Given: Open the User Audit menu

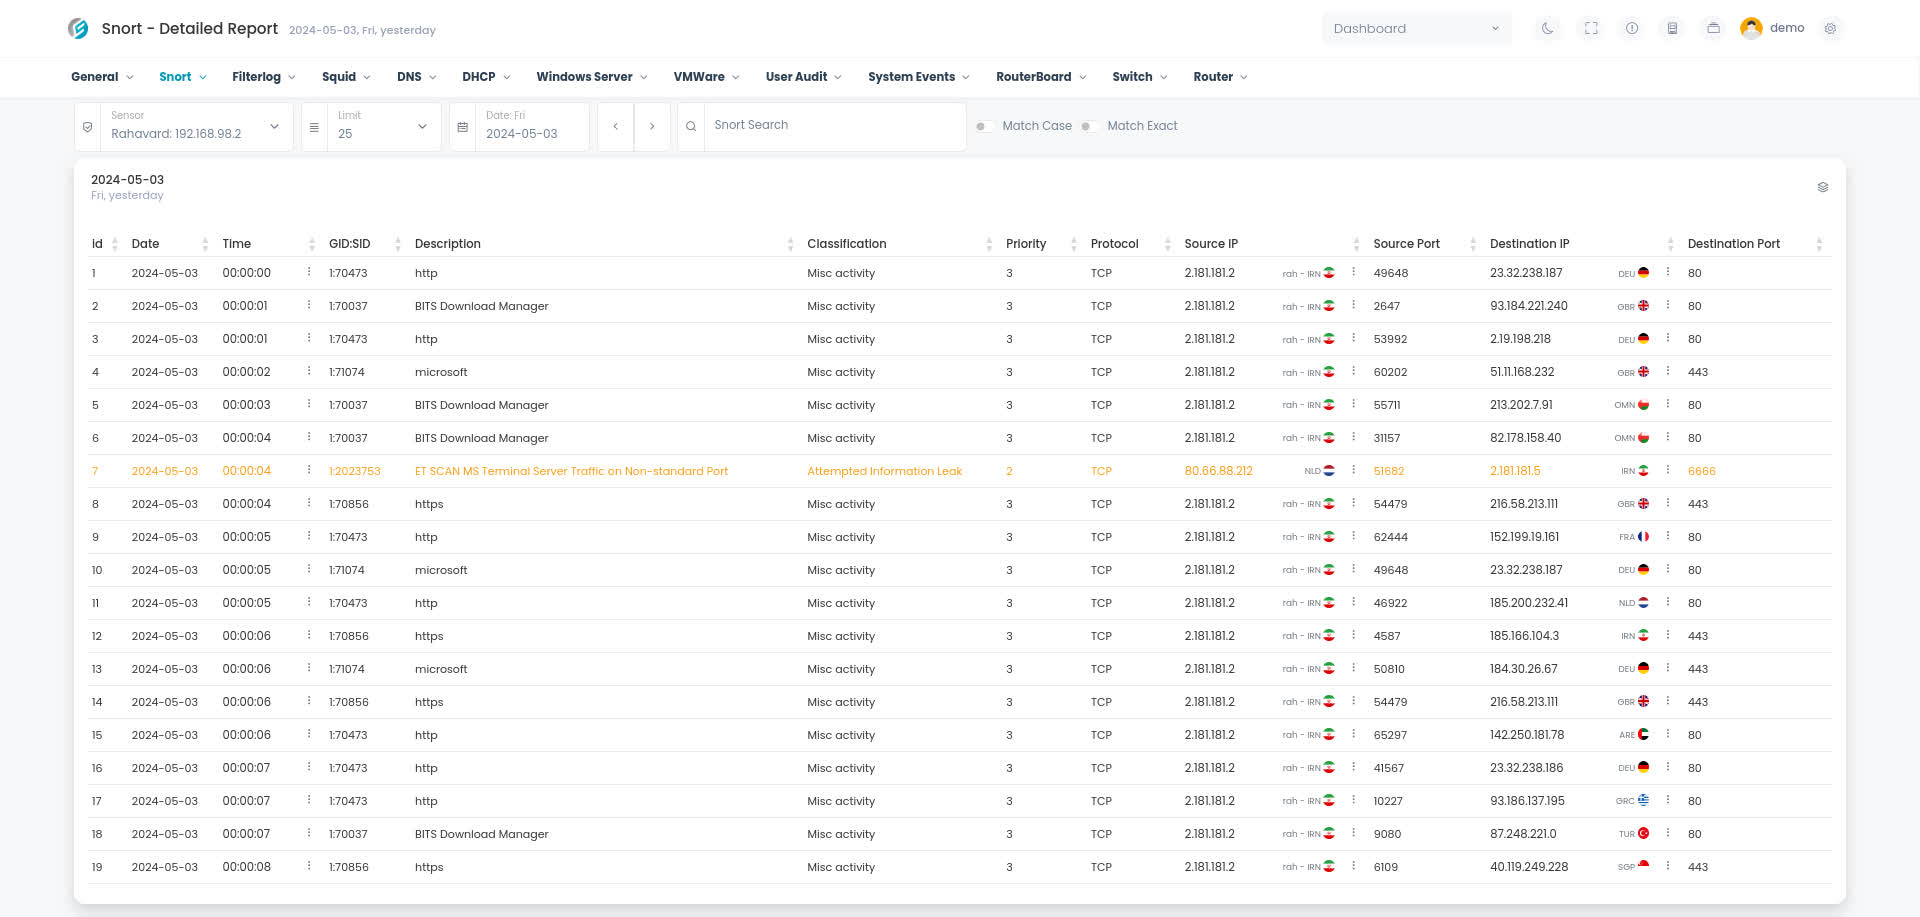Looking at the screenshot, I should coord(804,77).
